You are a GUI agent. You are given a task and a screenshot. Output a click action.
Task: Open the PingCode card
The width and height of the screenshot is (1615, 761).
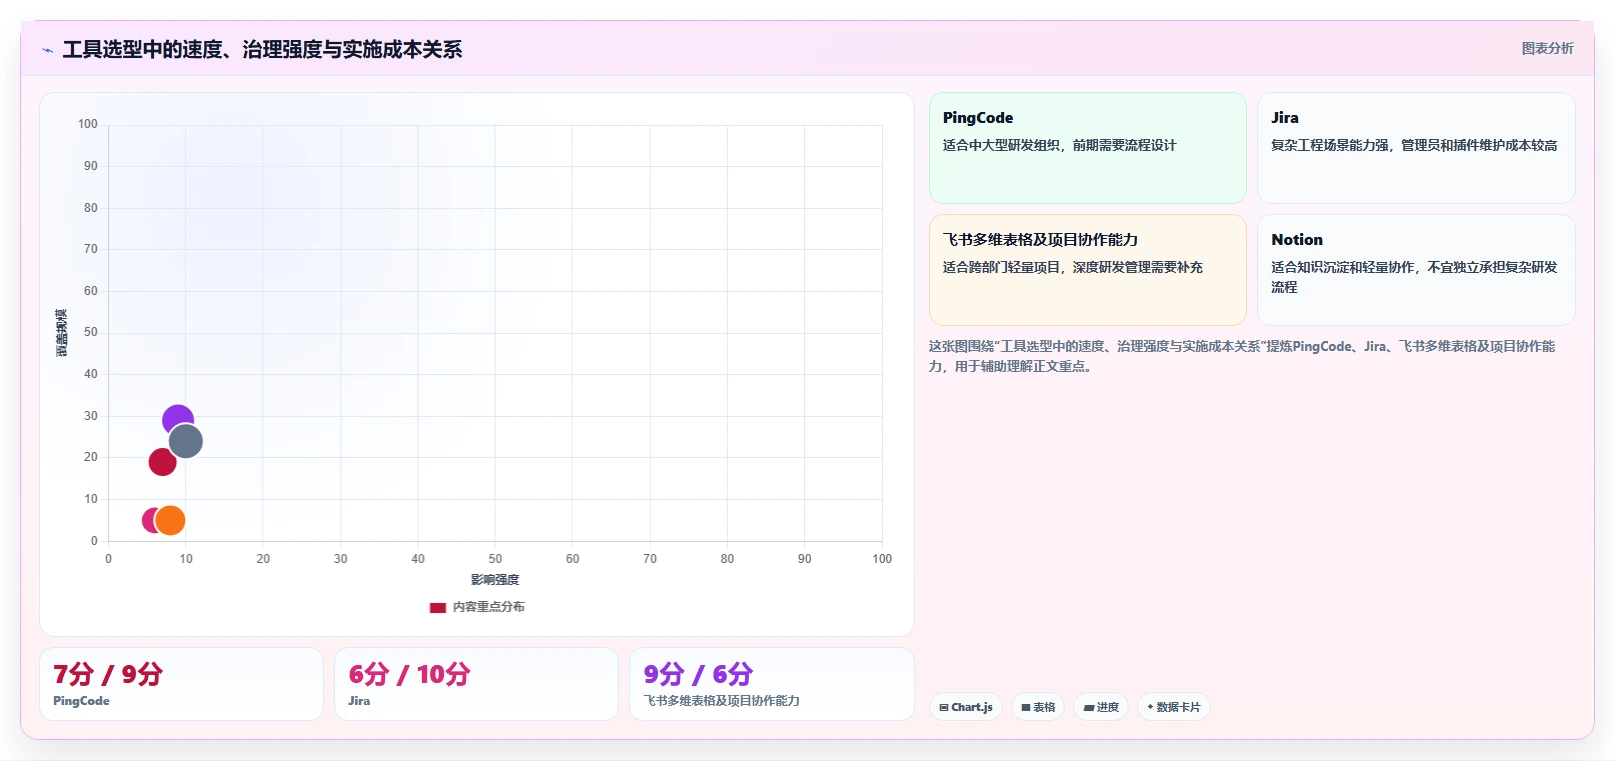(1087, 148)
